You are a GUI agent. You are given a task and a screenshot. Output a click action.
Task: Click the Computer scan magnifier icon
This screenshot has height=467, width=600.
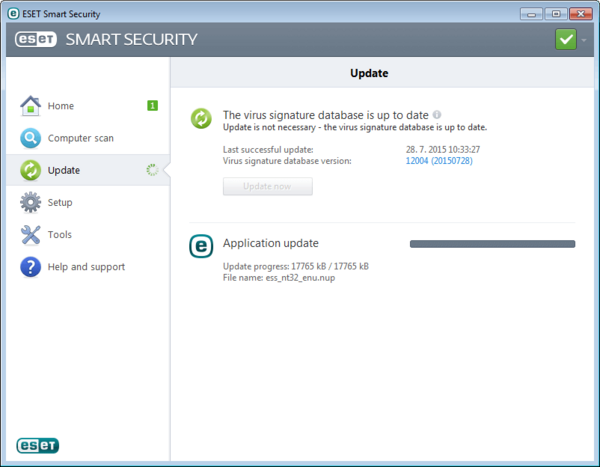point(30,138)
